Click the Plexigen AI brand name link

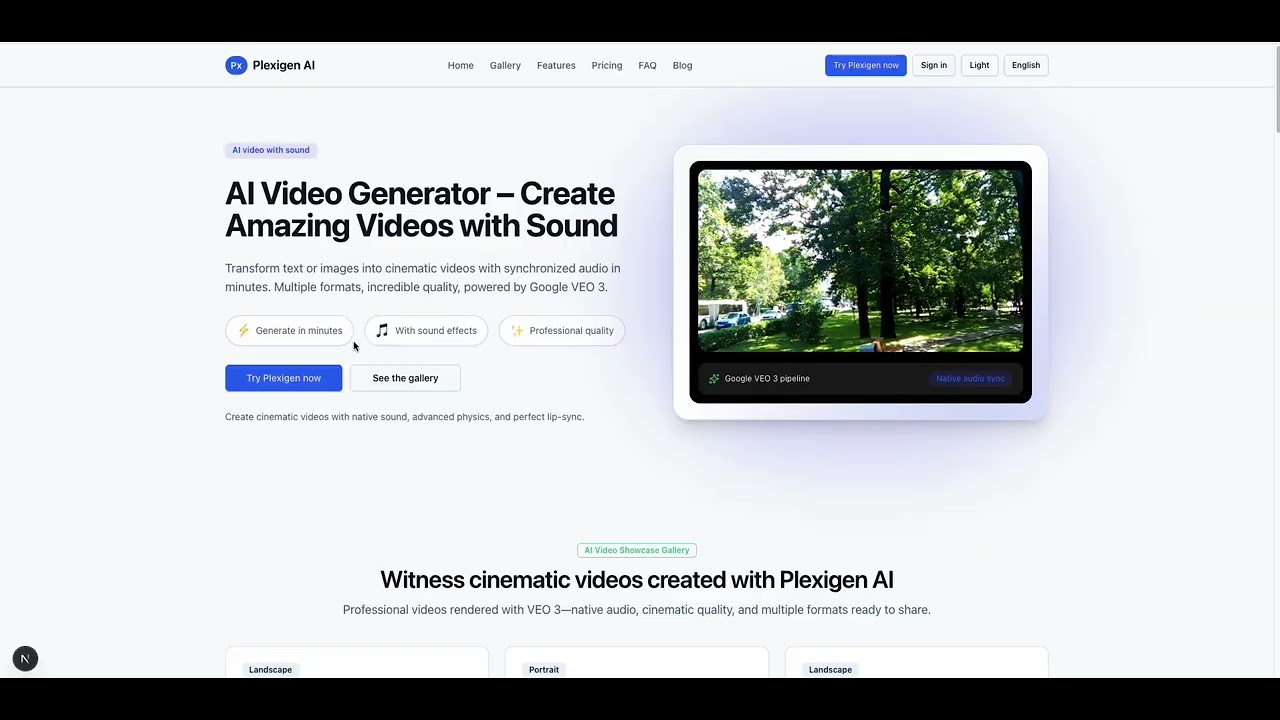pyautogui.click(x=284, y=65)
